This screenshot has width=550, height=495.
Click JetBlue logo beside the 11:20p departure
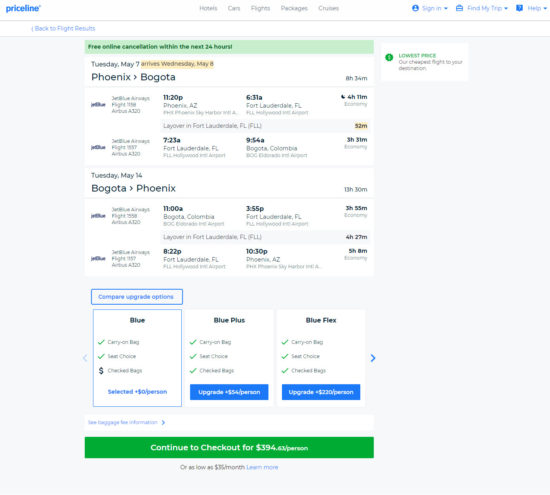tap(98, 105)
